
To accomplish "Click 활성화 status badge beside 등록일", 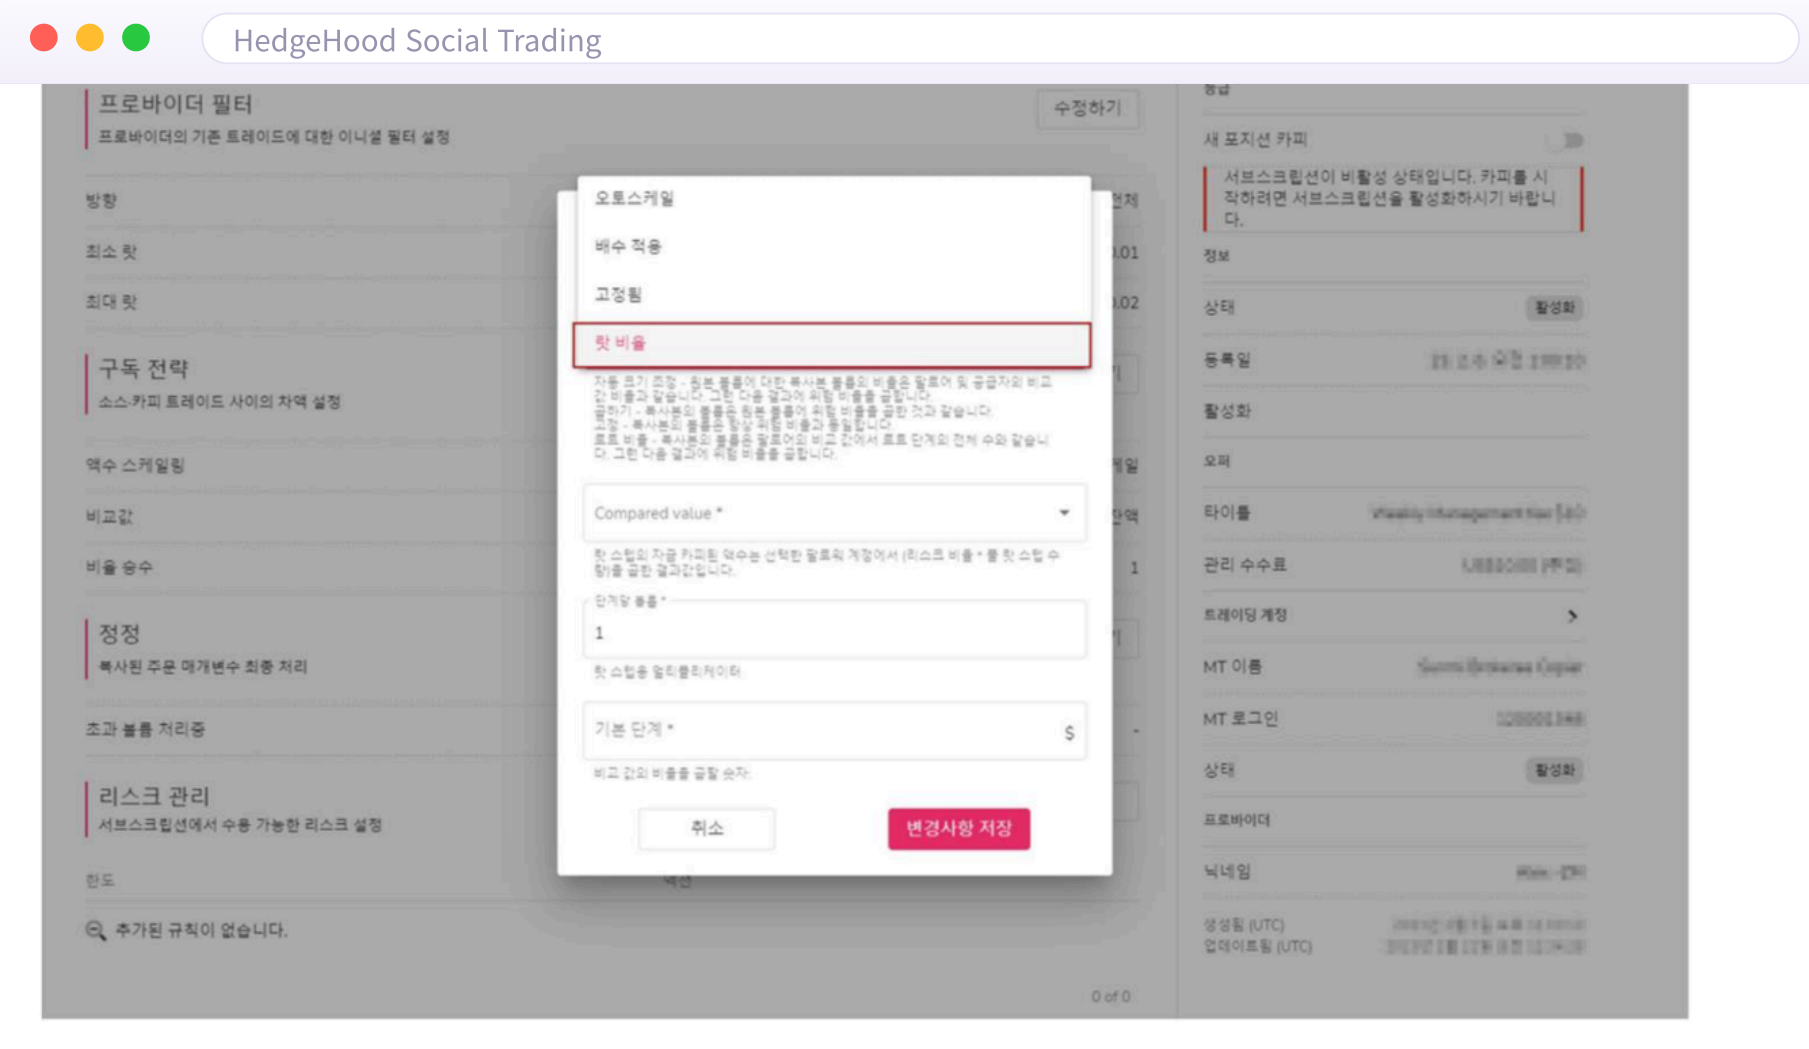I will click(1555, 308).
